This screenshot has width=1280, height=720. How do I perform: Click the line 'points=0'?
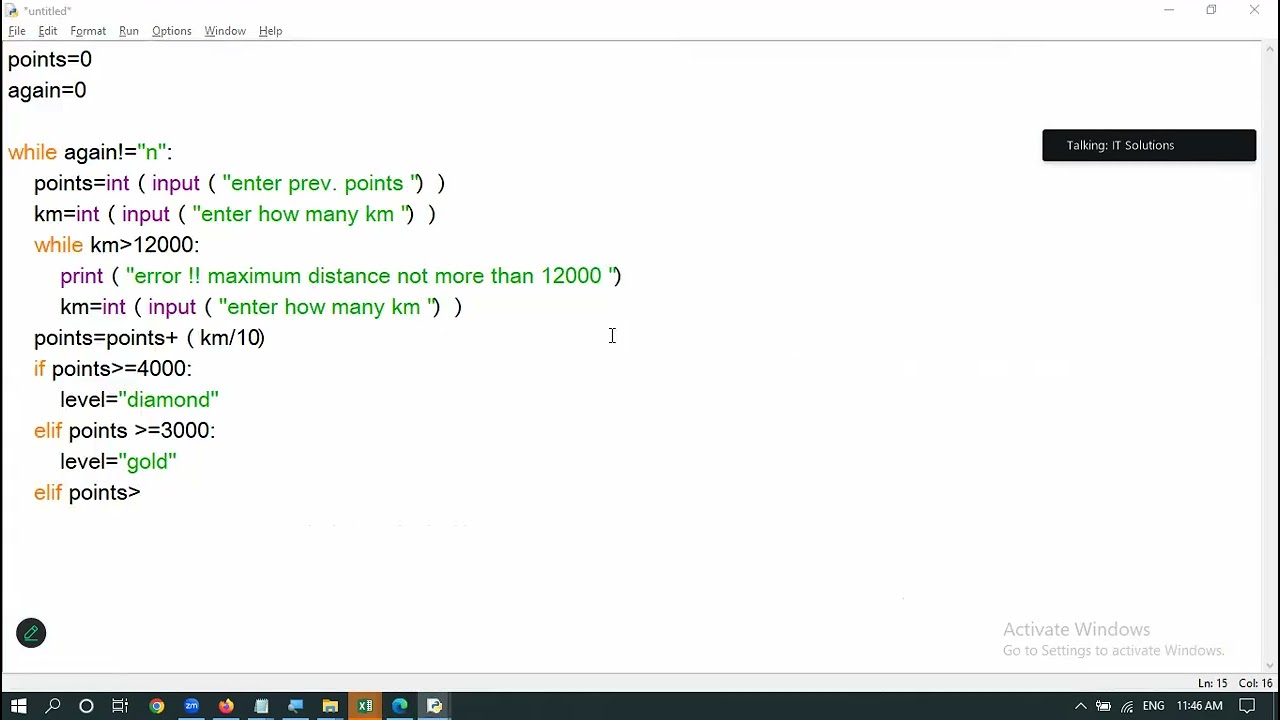[x=50, y=60]
